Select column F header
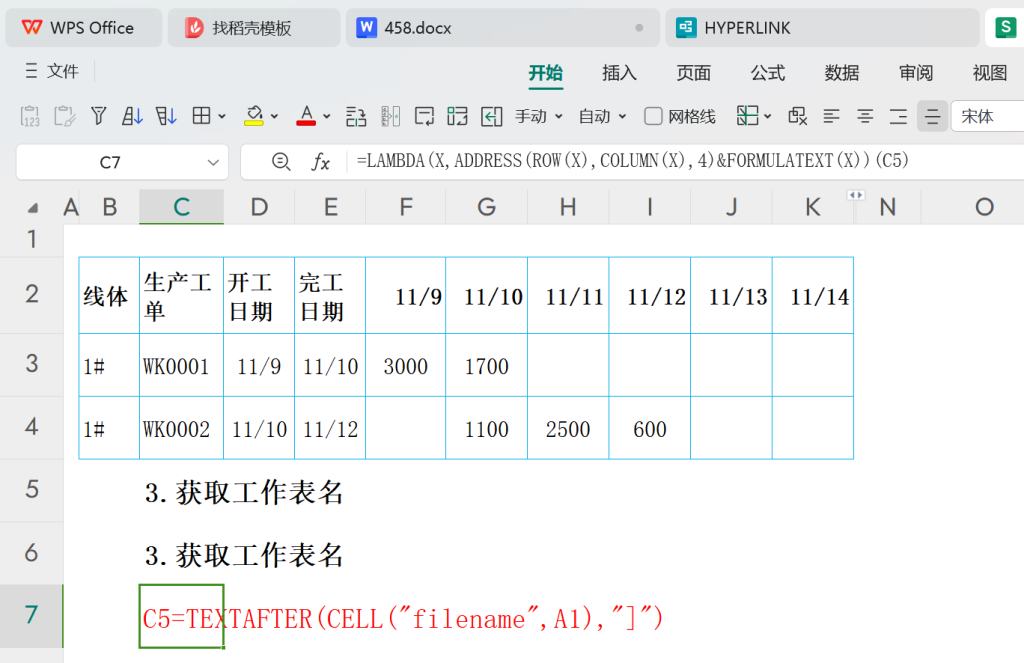The image size is (1024, 663). click(x=406, y=207)
